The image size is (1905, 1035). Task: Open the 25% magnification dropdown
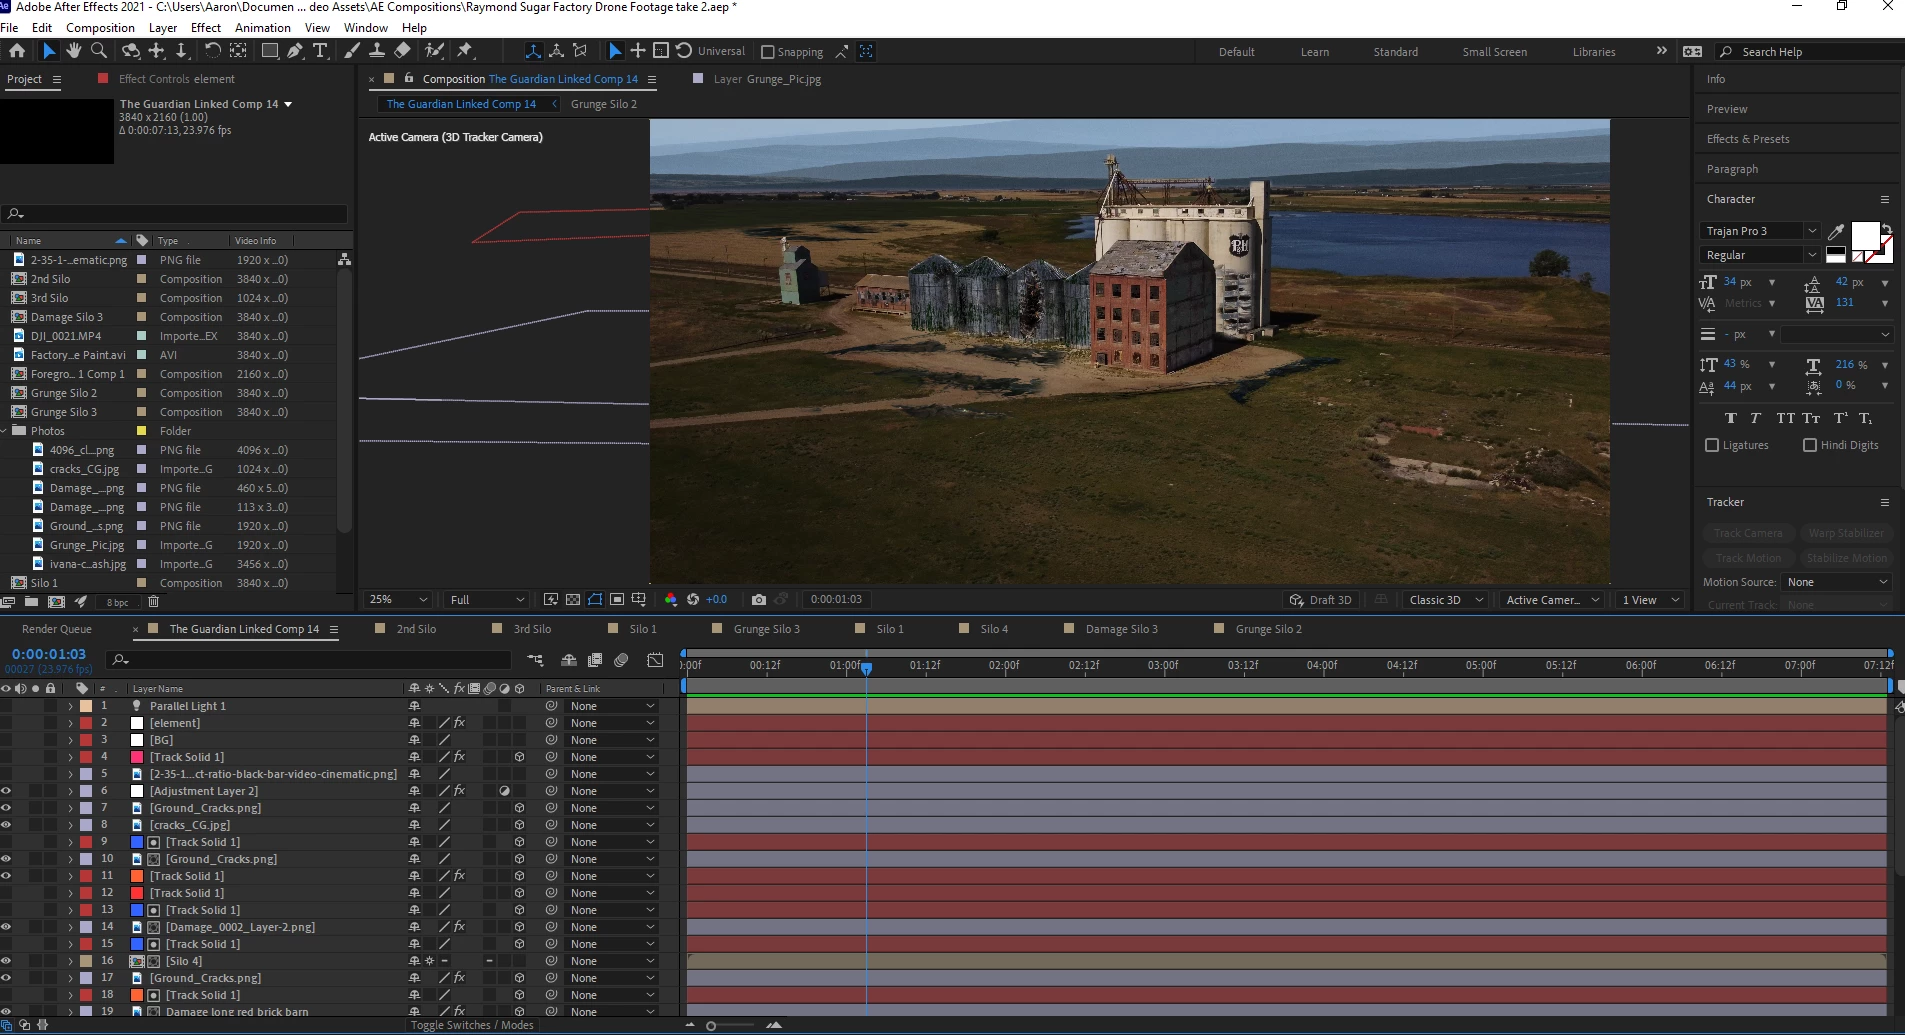pyautogui.click(x=398, y=600)
